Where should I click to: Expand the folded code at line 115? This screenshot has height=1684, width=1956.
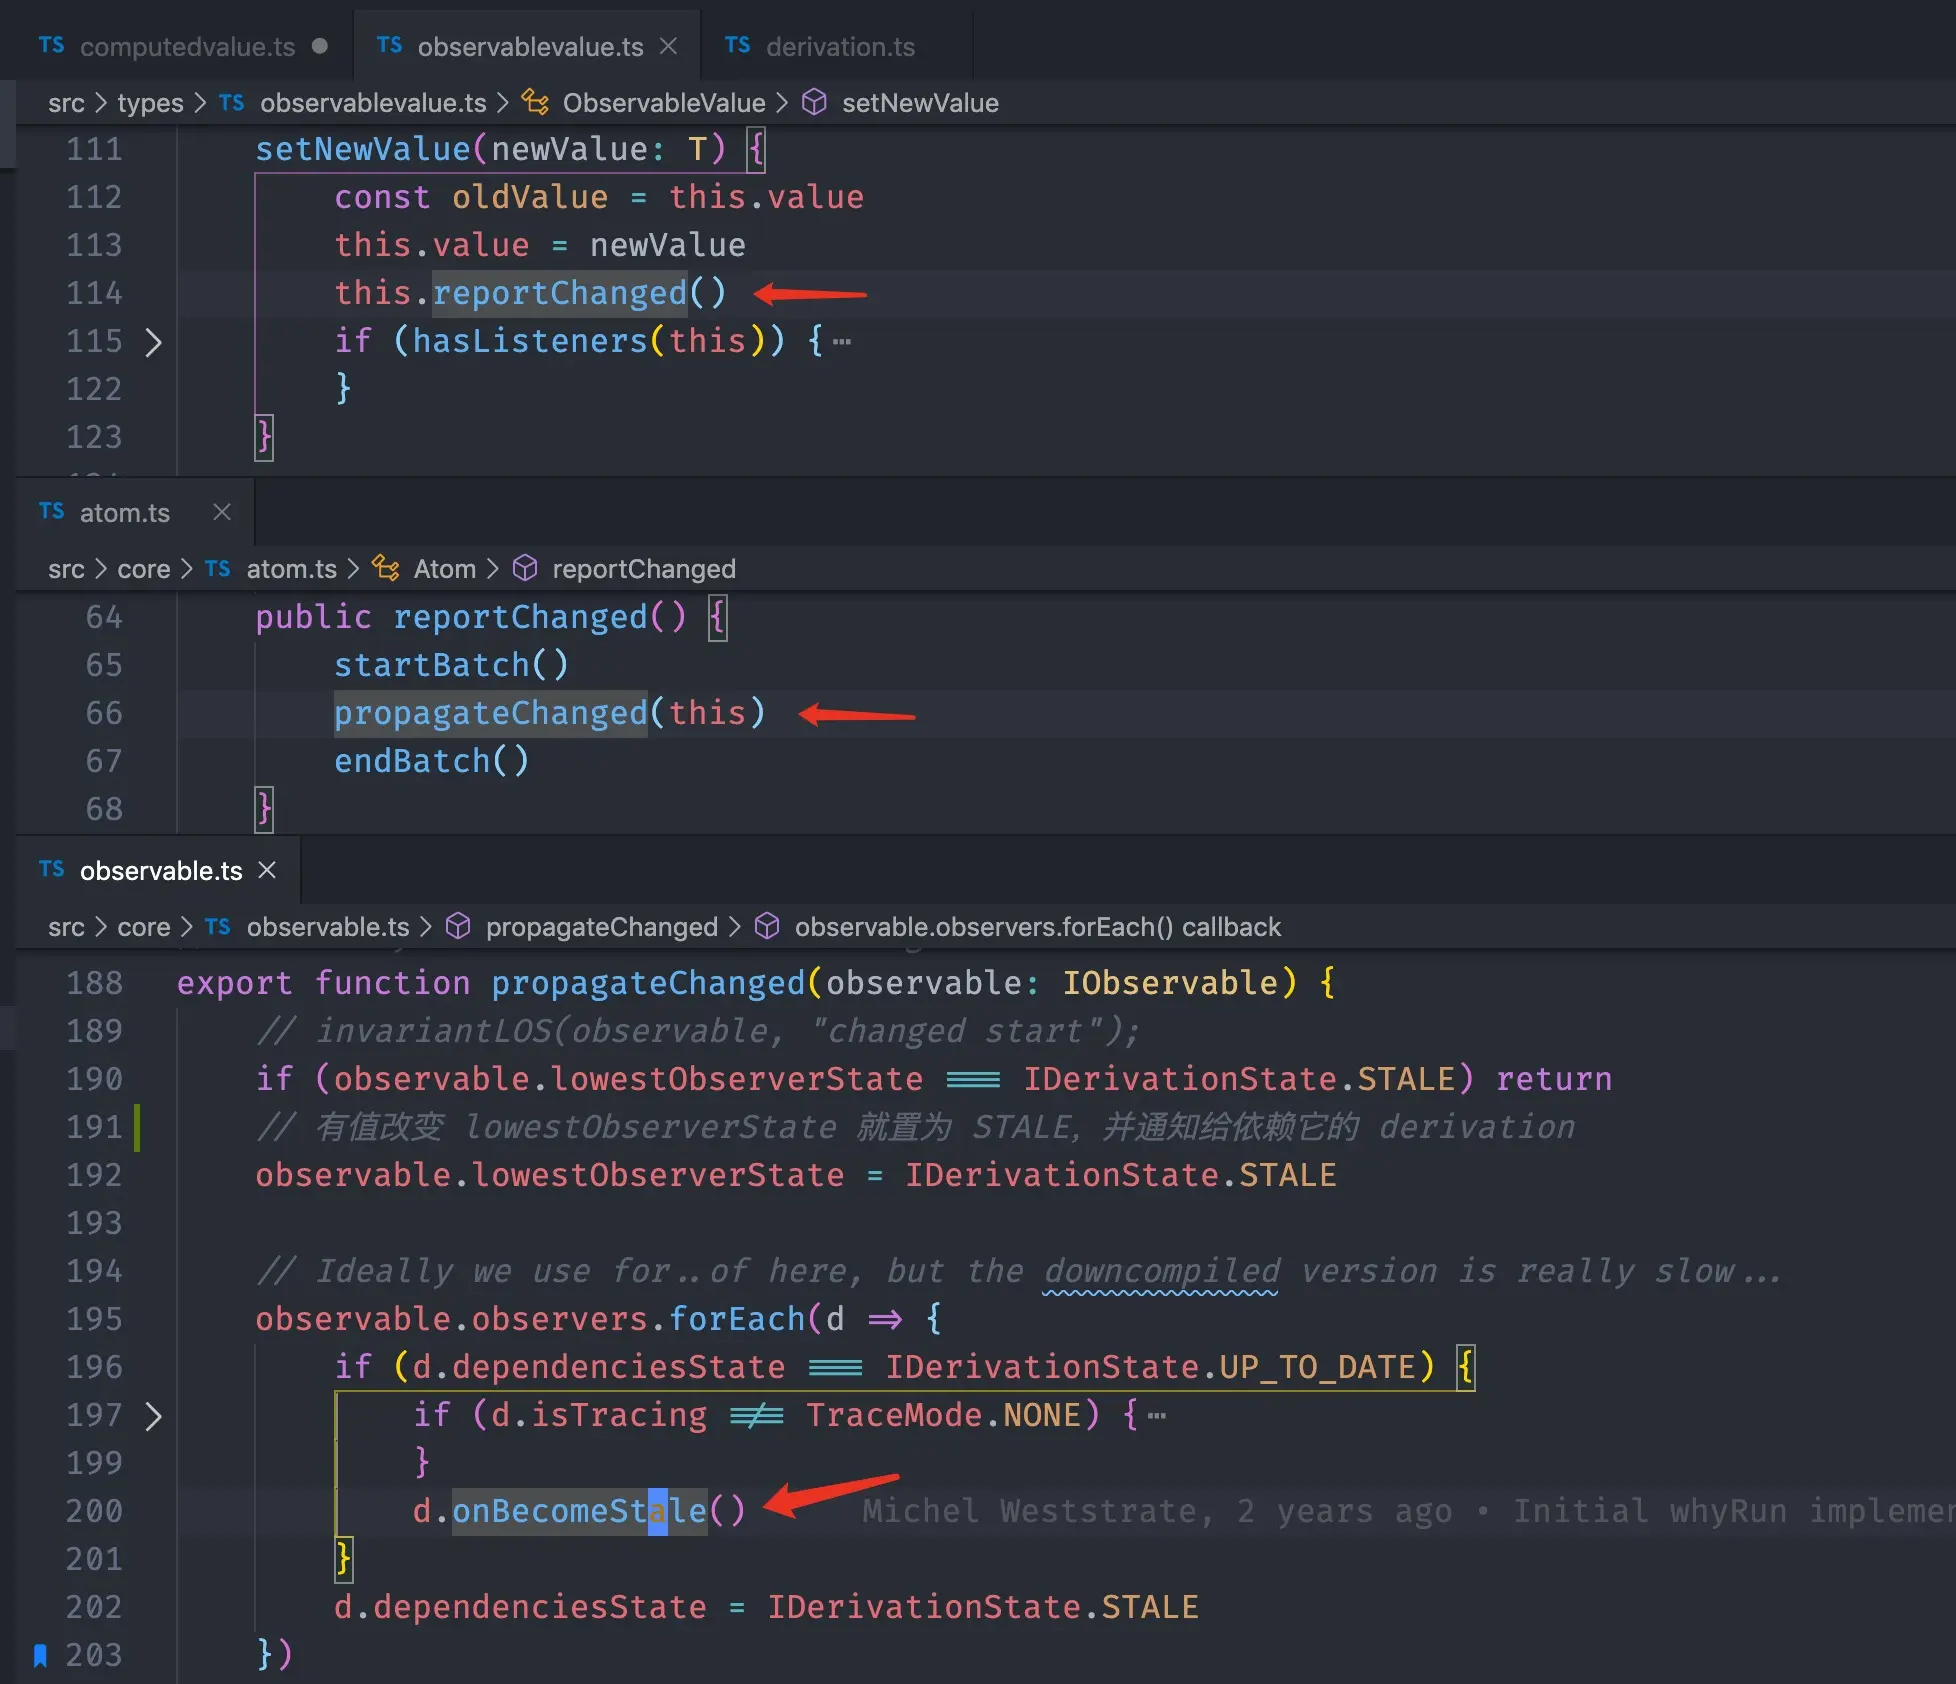(x=155, y=341)
